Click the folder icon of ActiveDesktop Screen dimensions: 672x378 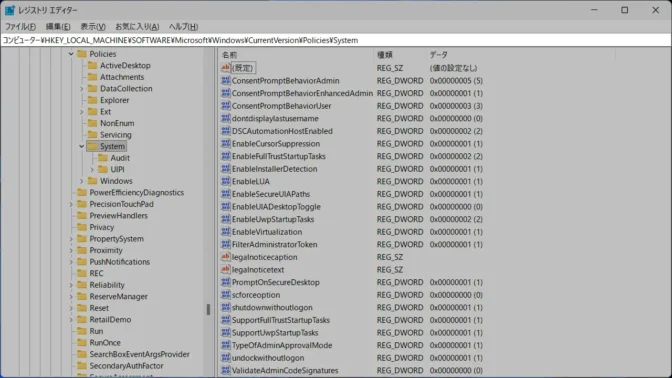[93, 65]
